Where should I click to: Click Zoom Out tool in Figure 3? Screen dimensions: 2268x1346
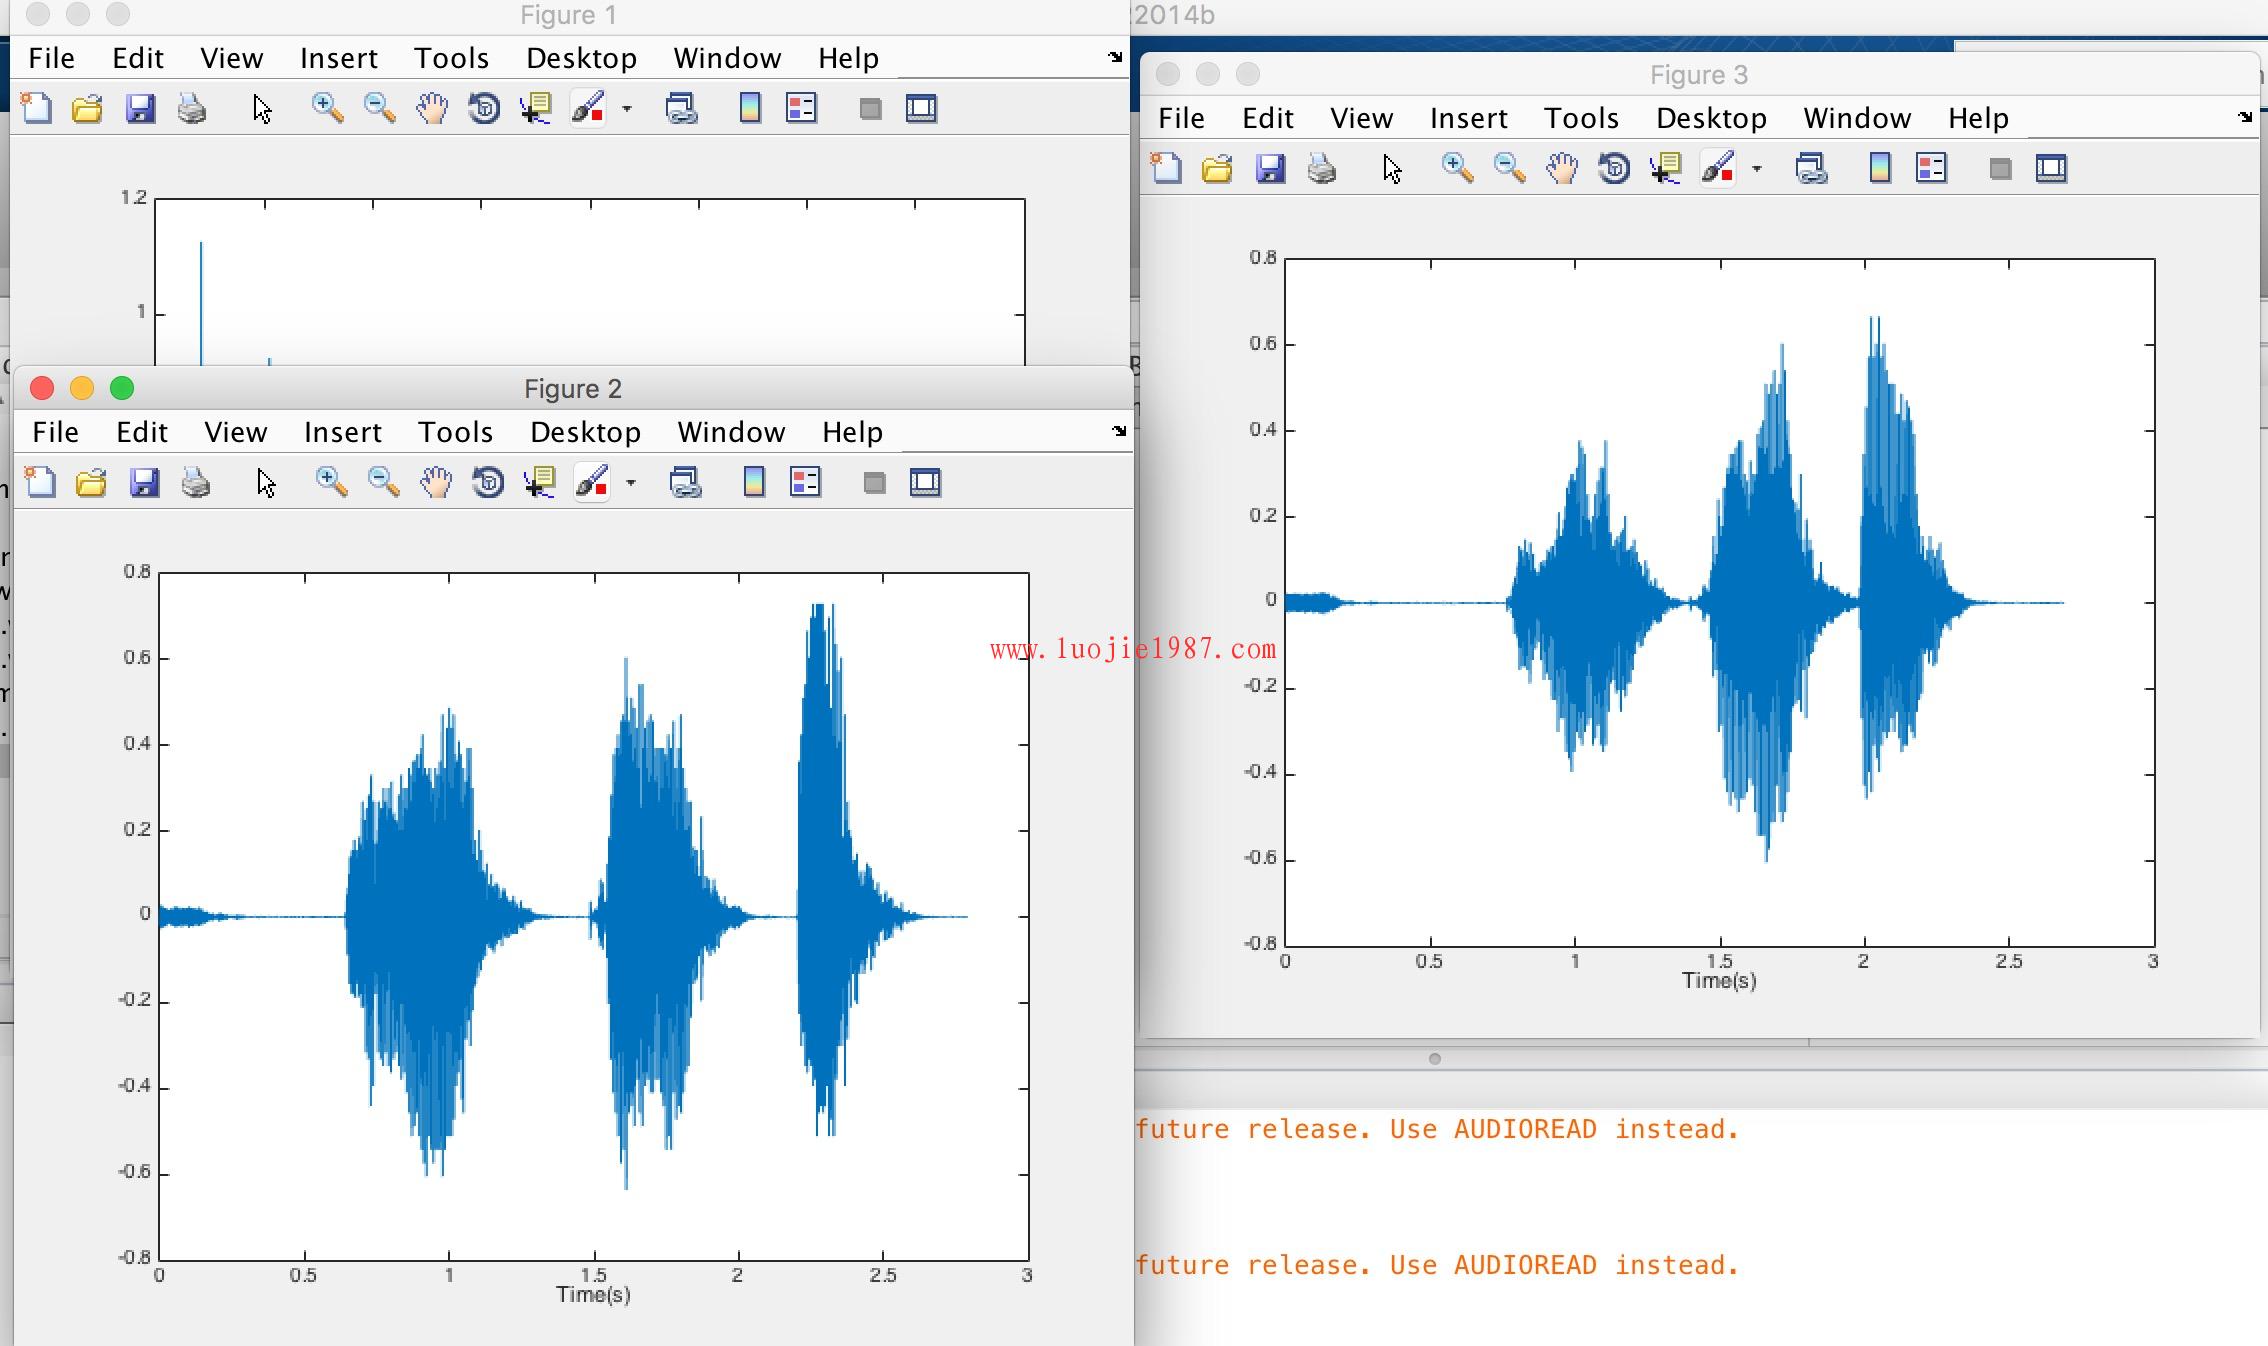pos(1509,169)
